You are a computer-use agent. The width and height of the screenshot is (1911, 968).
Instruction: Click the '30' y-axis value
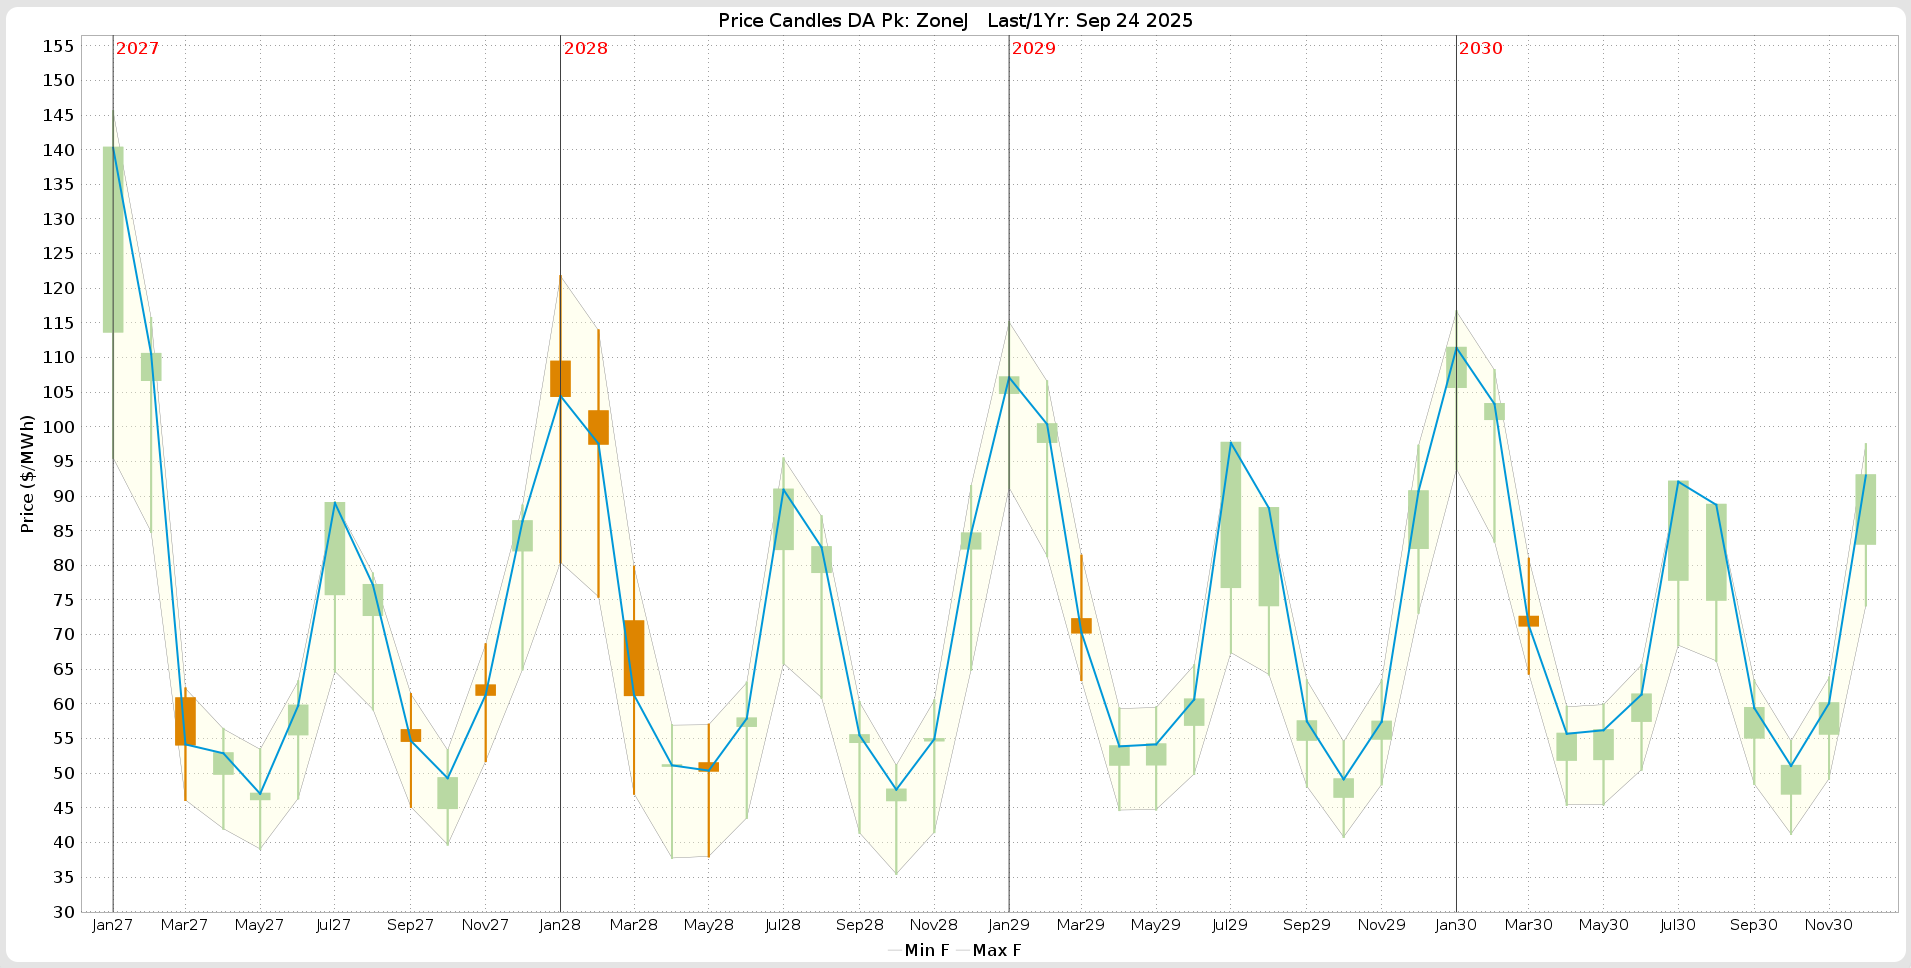[x=63, y=912]
